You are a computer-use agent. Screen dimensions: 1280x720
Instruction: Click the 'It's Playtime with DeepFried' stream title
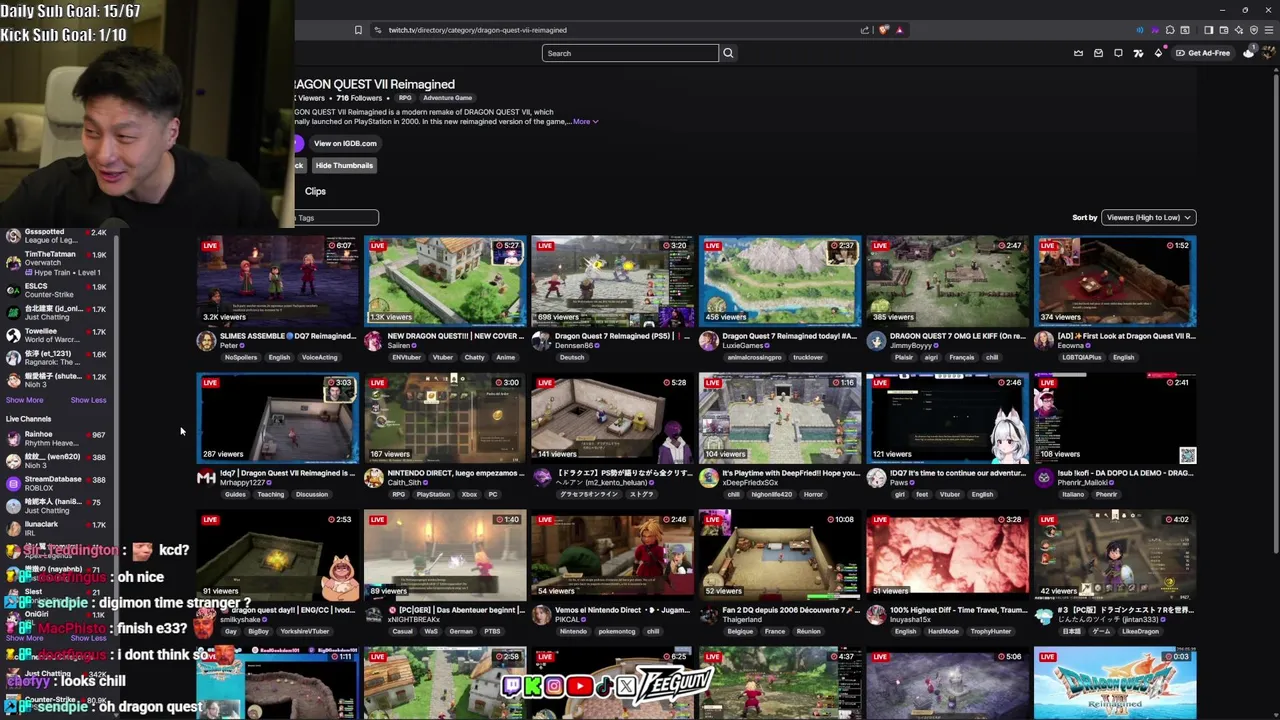point(791,473)
